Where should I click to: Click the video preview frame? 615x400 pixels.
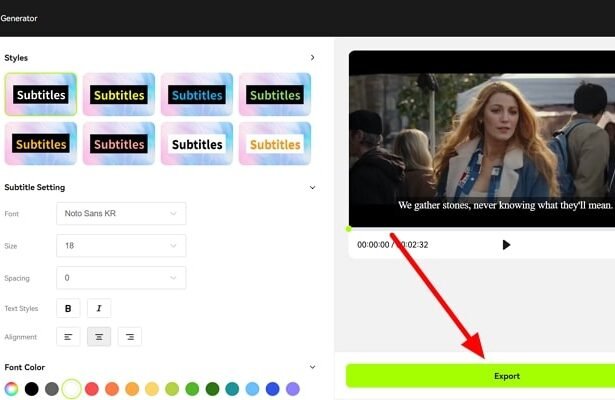click(x=482, y=139)
